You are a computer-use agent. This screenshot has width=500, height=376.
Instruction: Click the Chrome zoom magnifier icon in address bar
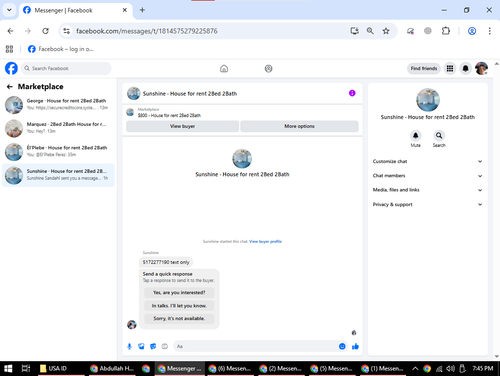coord(370,31)
